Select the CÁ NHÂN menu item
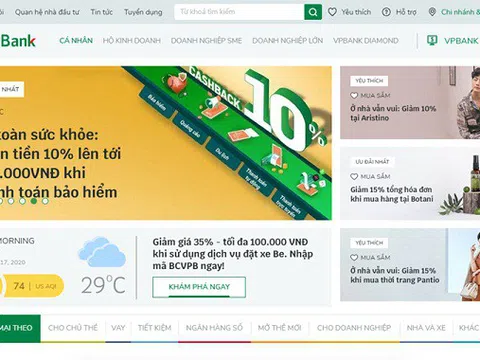Viewport: 480px width, 360px height. [x=76, y=41]
